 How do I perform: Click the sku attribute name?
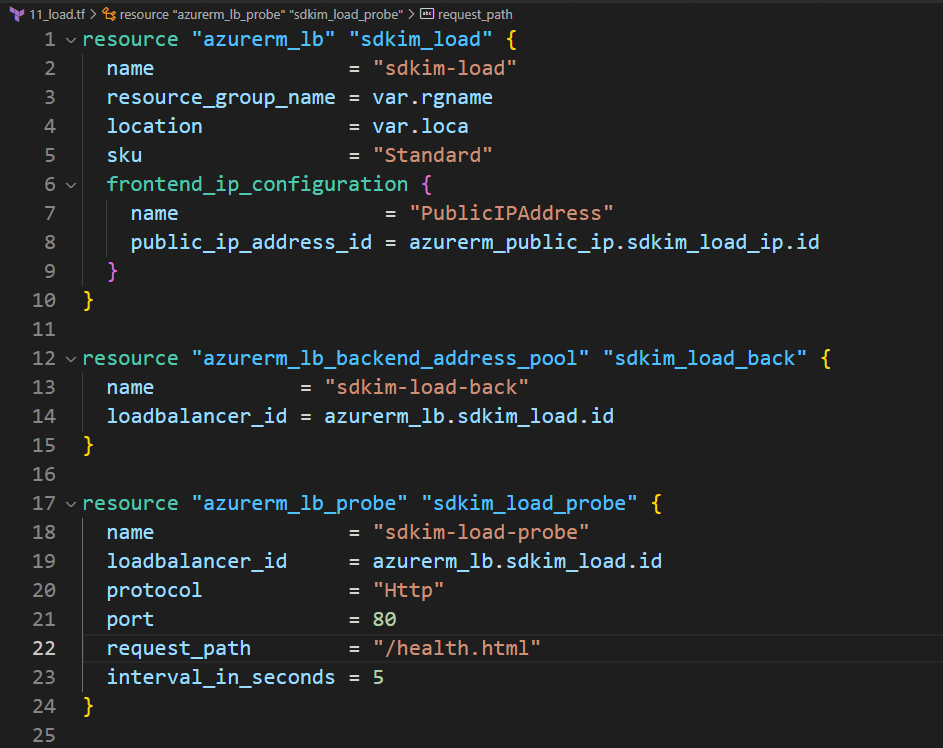pos(124,155)
